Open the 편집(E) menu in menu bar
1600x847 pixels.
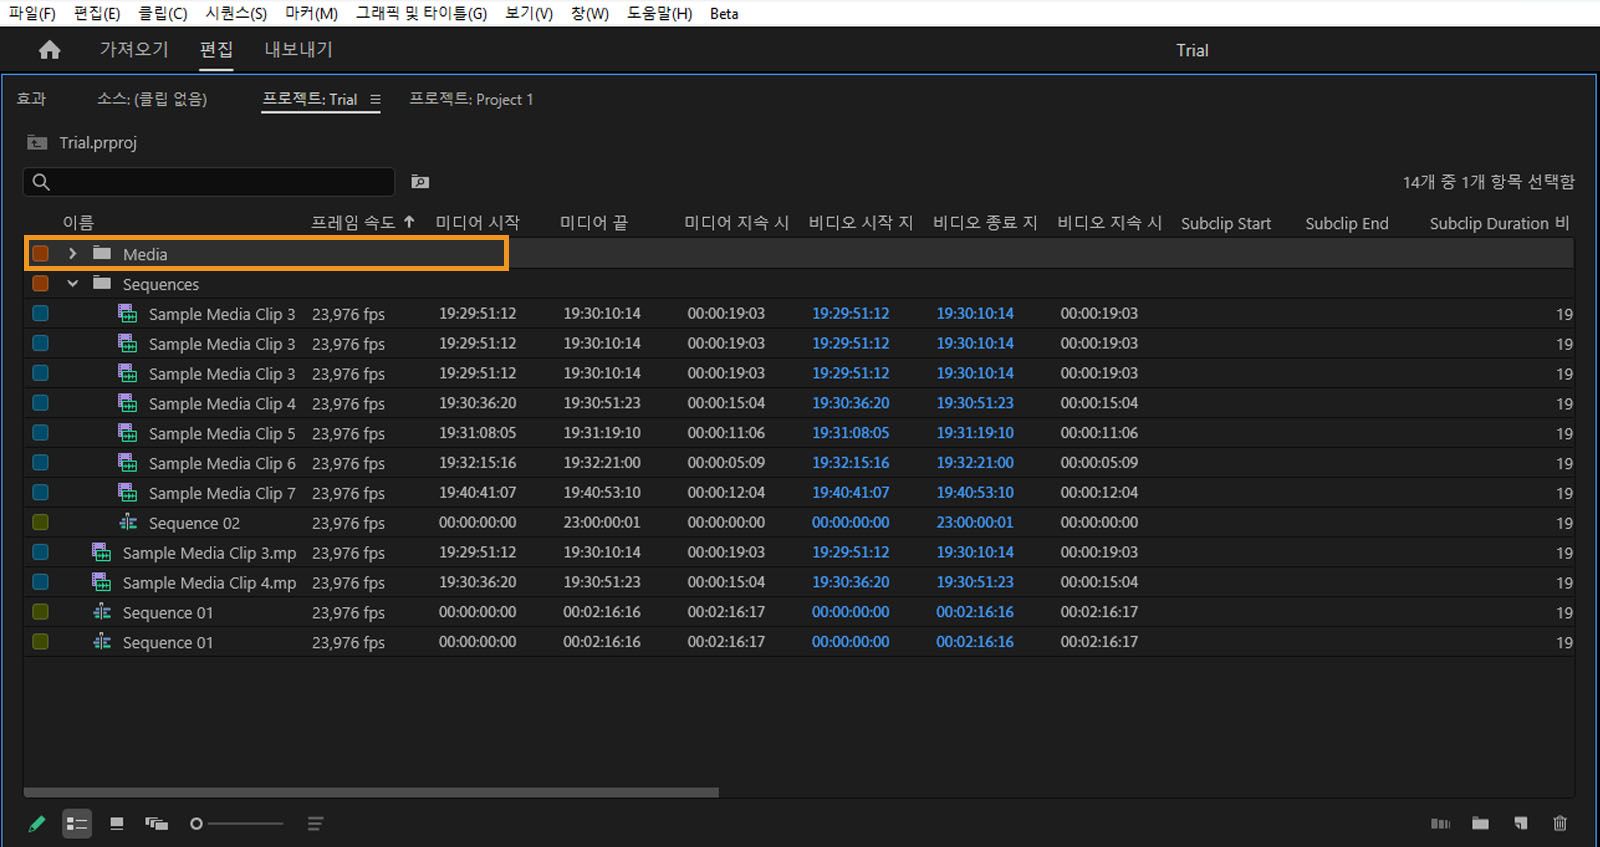pos(97,13)
